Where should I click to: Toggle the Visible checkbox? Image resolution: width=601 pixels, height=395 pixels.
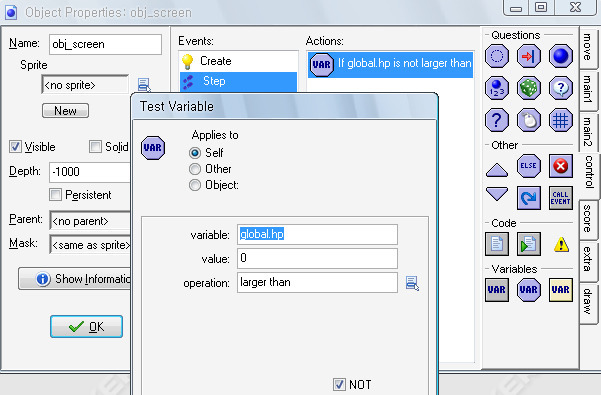[x=15, y=147]
